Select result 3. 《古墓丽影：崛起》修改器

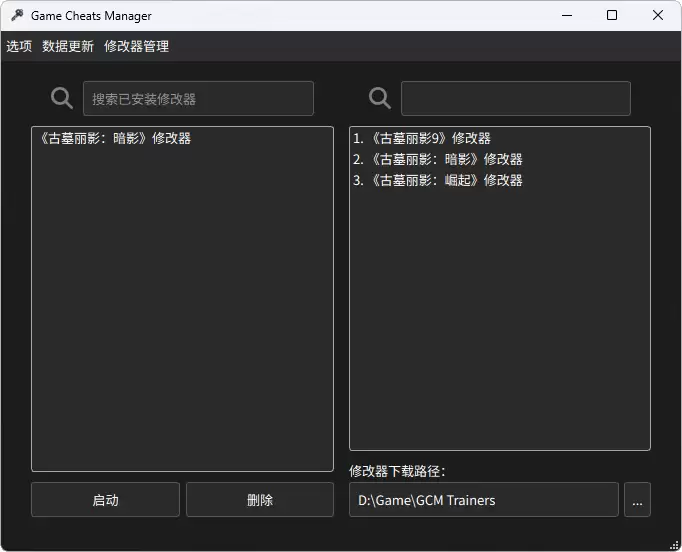tap(500, 180)
